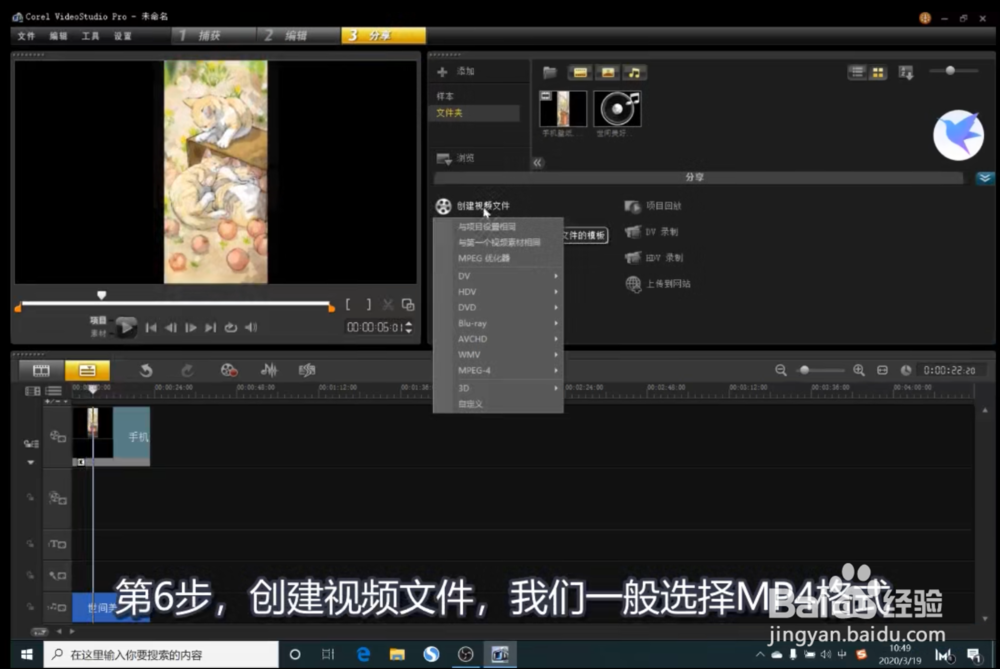
Task: Collapse the 分享 options panel chevron
Action: (985, 178)
